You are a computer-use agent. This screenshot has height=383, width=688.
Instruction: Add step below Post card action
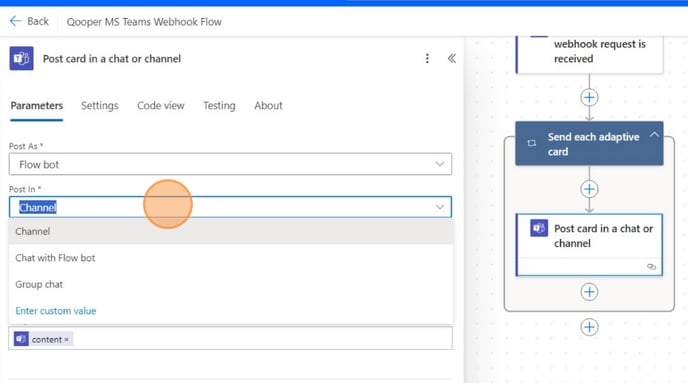point(589,292)
